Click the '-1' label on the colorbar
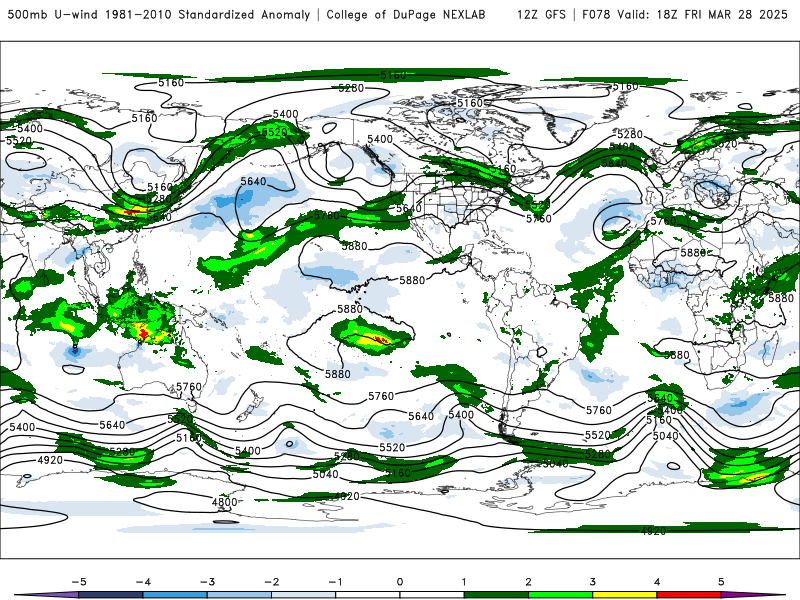800x600 pixels. (336, 582)
